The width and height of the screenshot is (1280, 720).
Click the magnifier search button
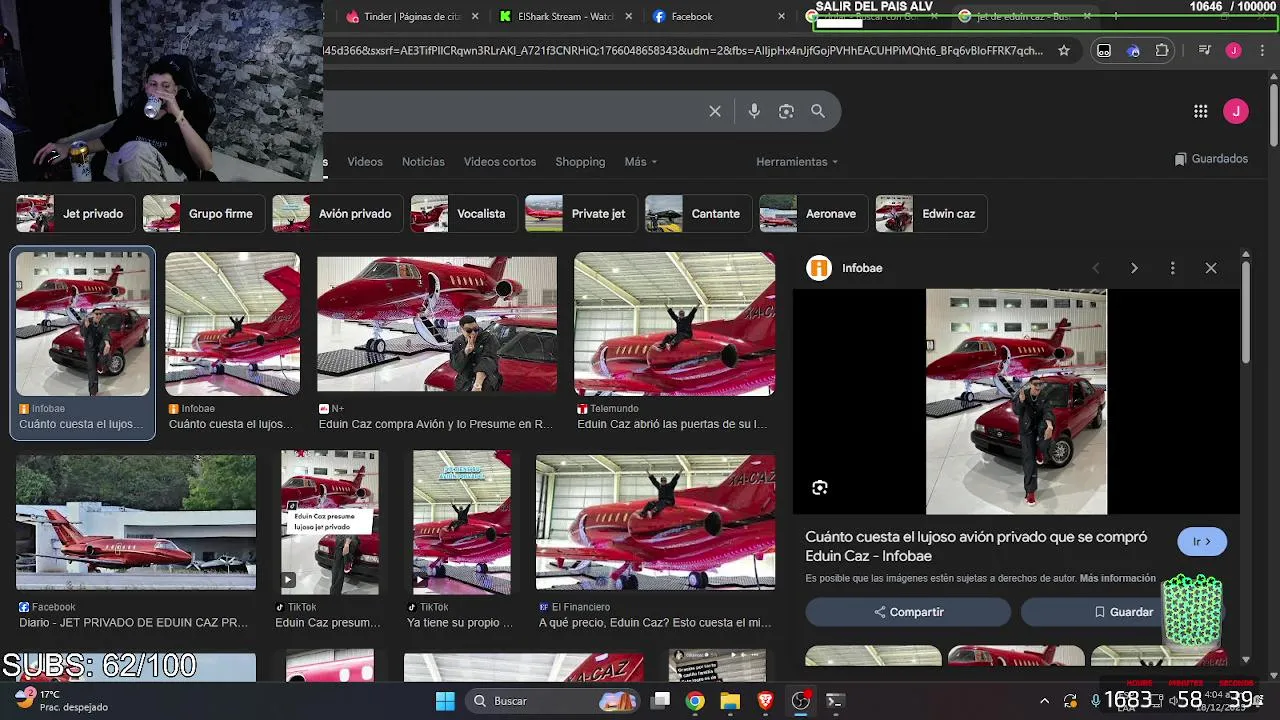[818, 111]
